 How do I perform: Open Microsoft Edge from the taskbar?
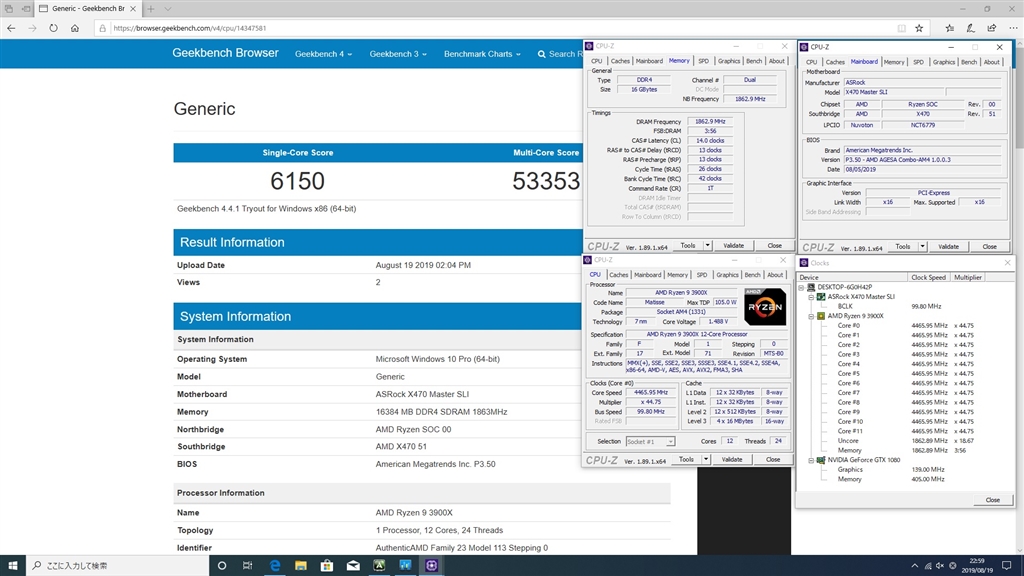tap(274, 565)
